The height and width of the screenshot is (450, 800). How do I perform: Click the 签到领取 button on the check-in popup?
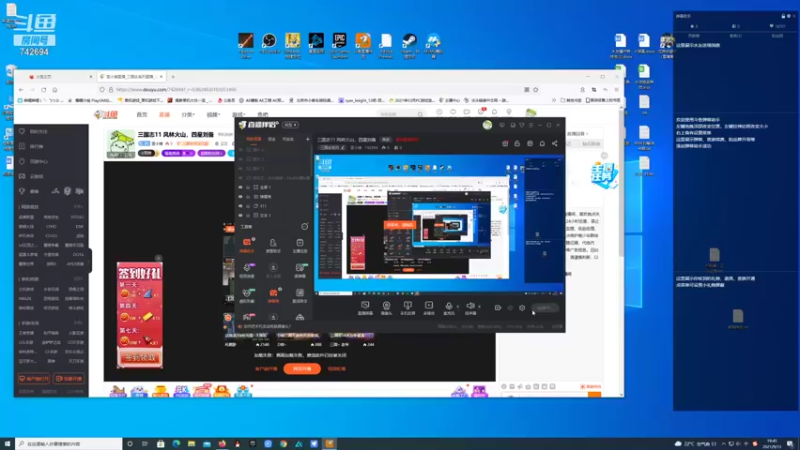(x=140, y=358)
